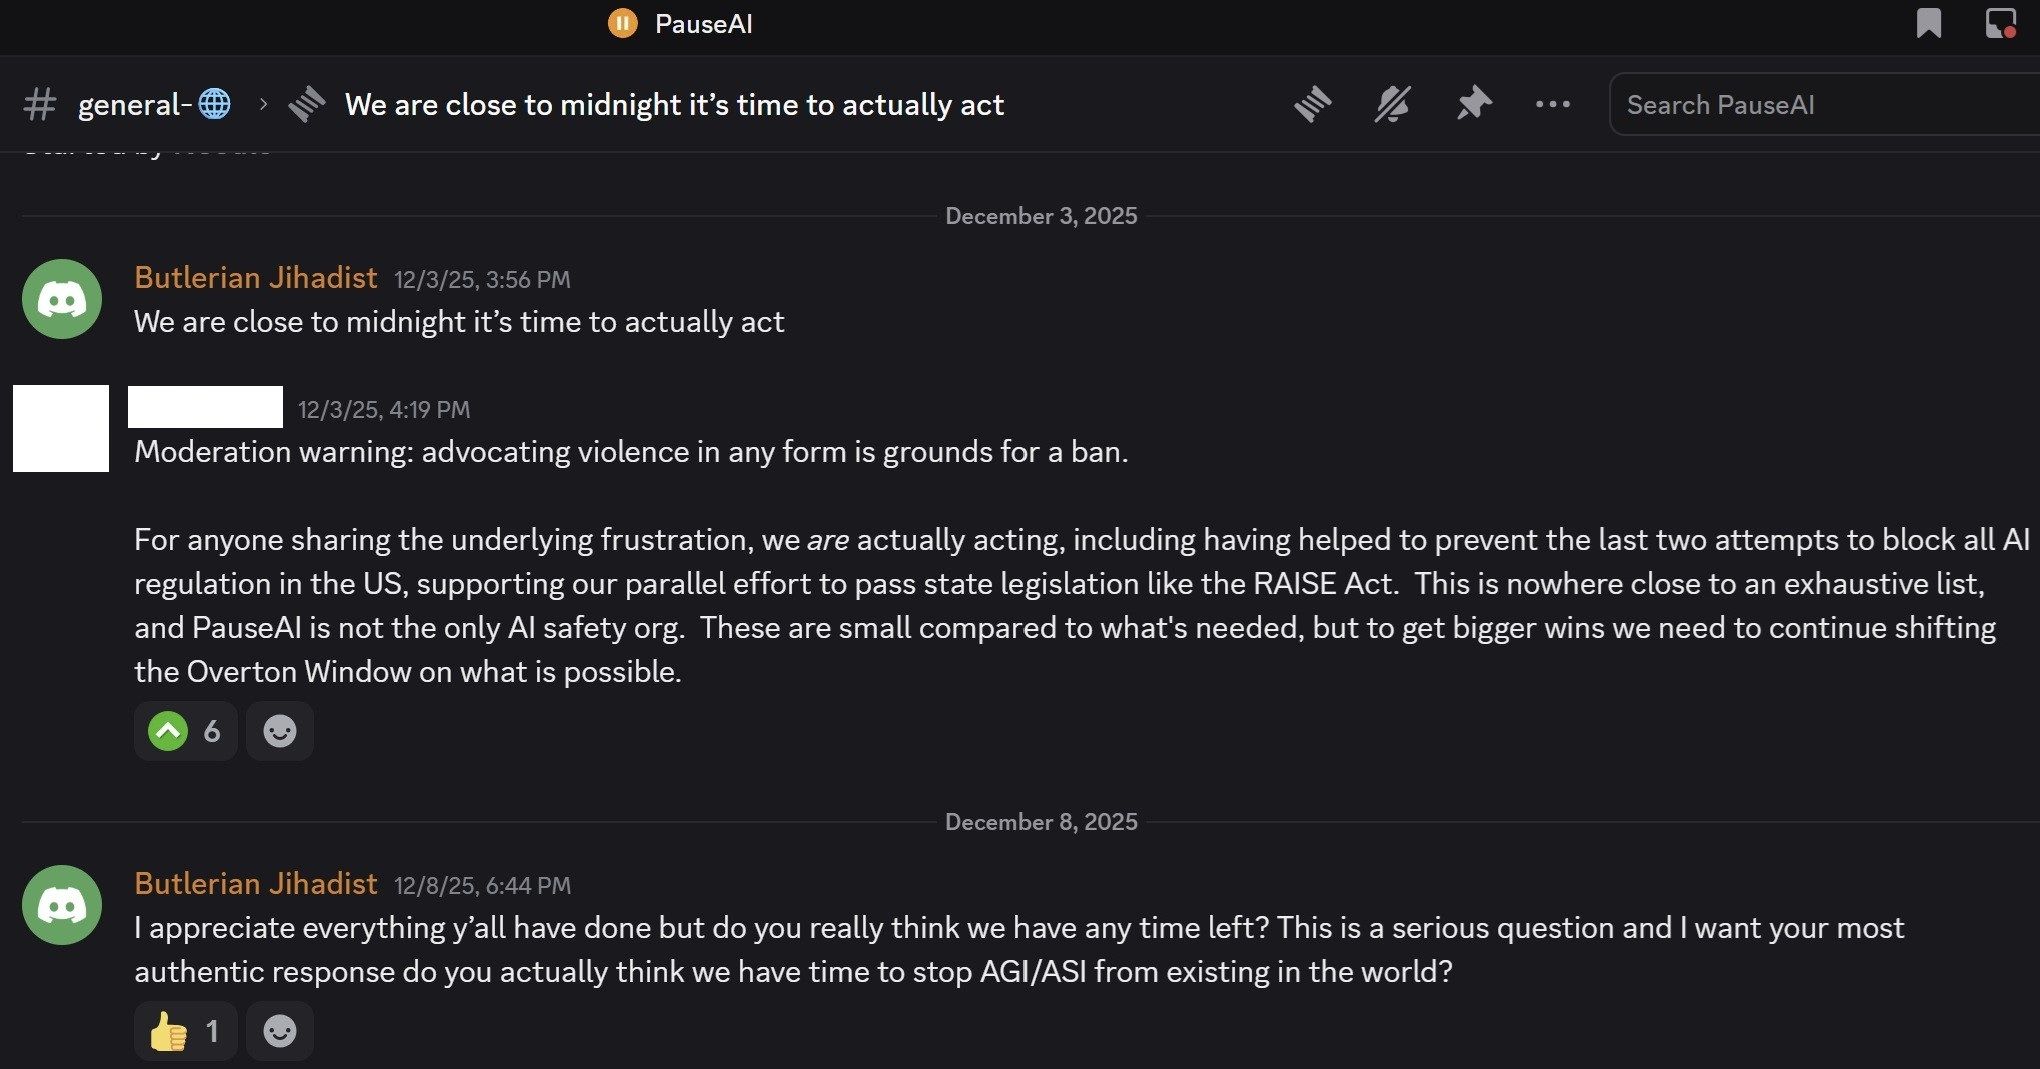
Task: Add reaction to the December 8 message
Action: click(x=279, y=1031)
